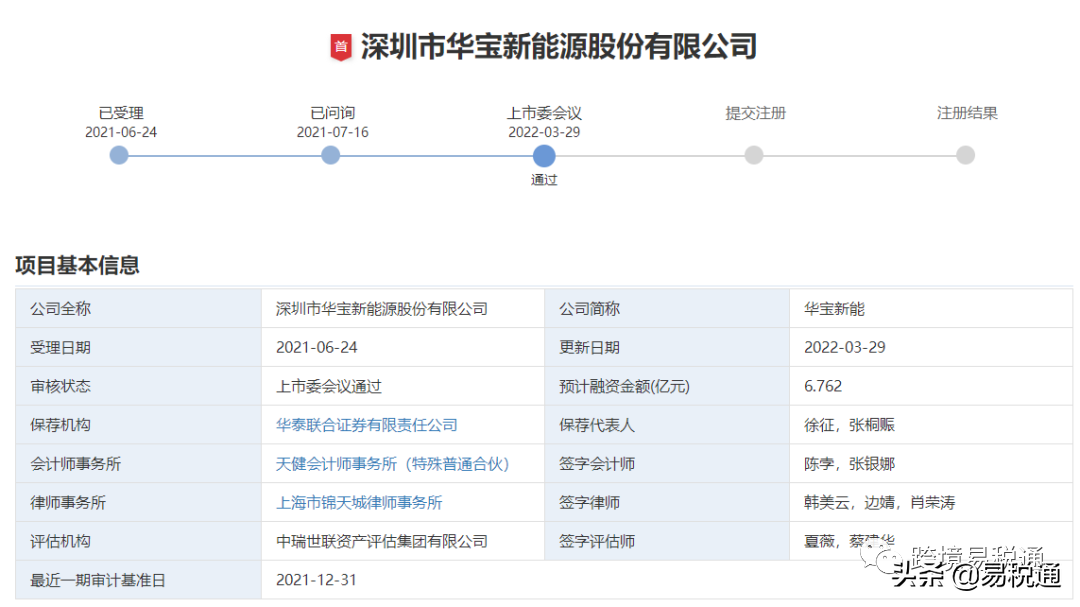
Task: Click the 受理日期 label cell
Action: [138, 347]
